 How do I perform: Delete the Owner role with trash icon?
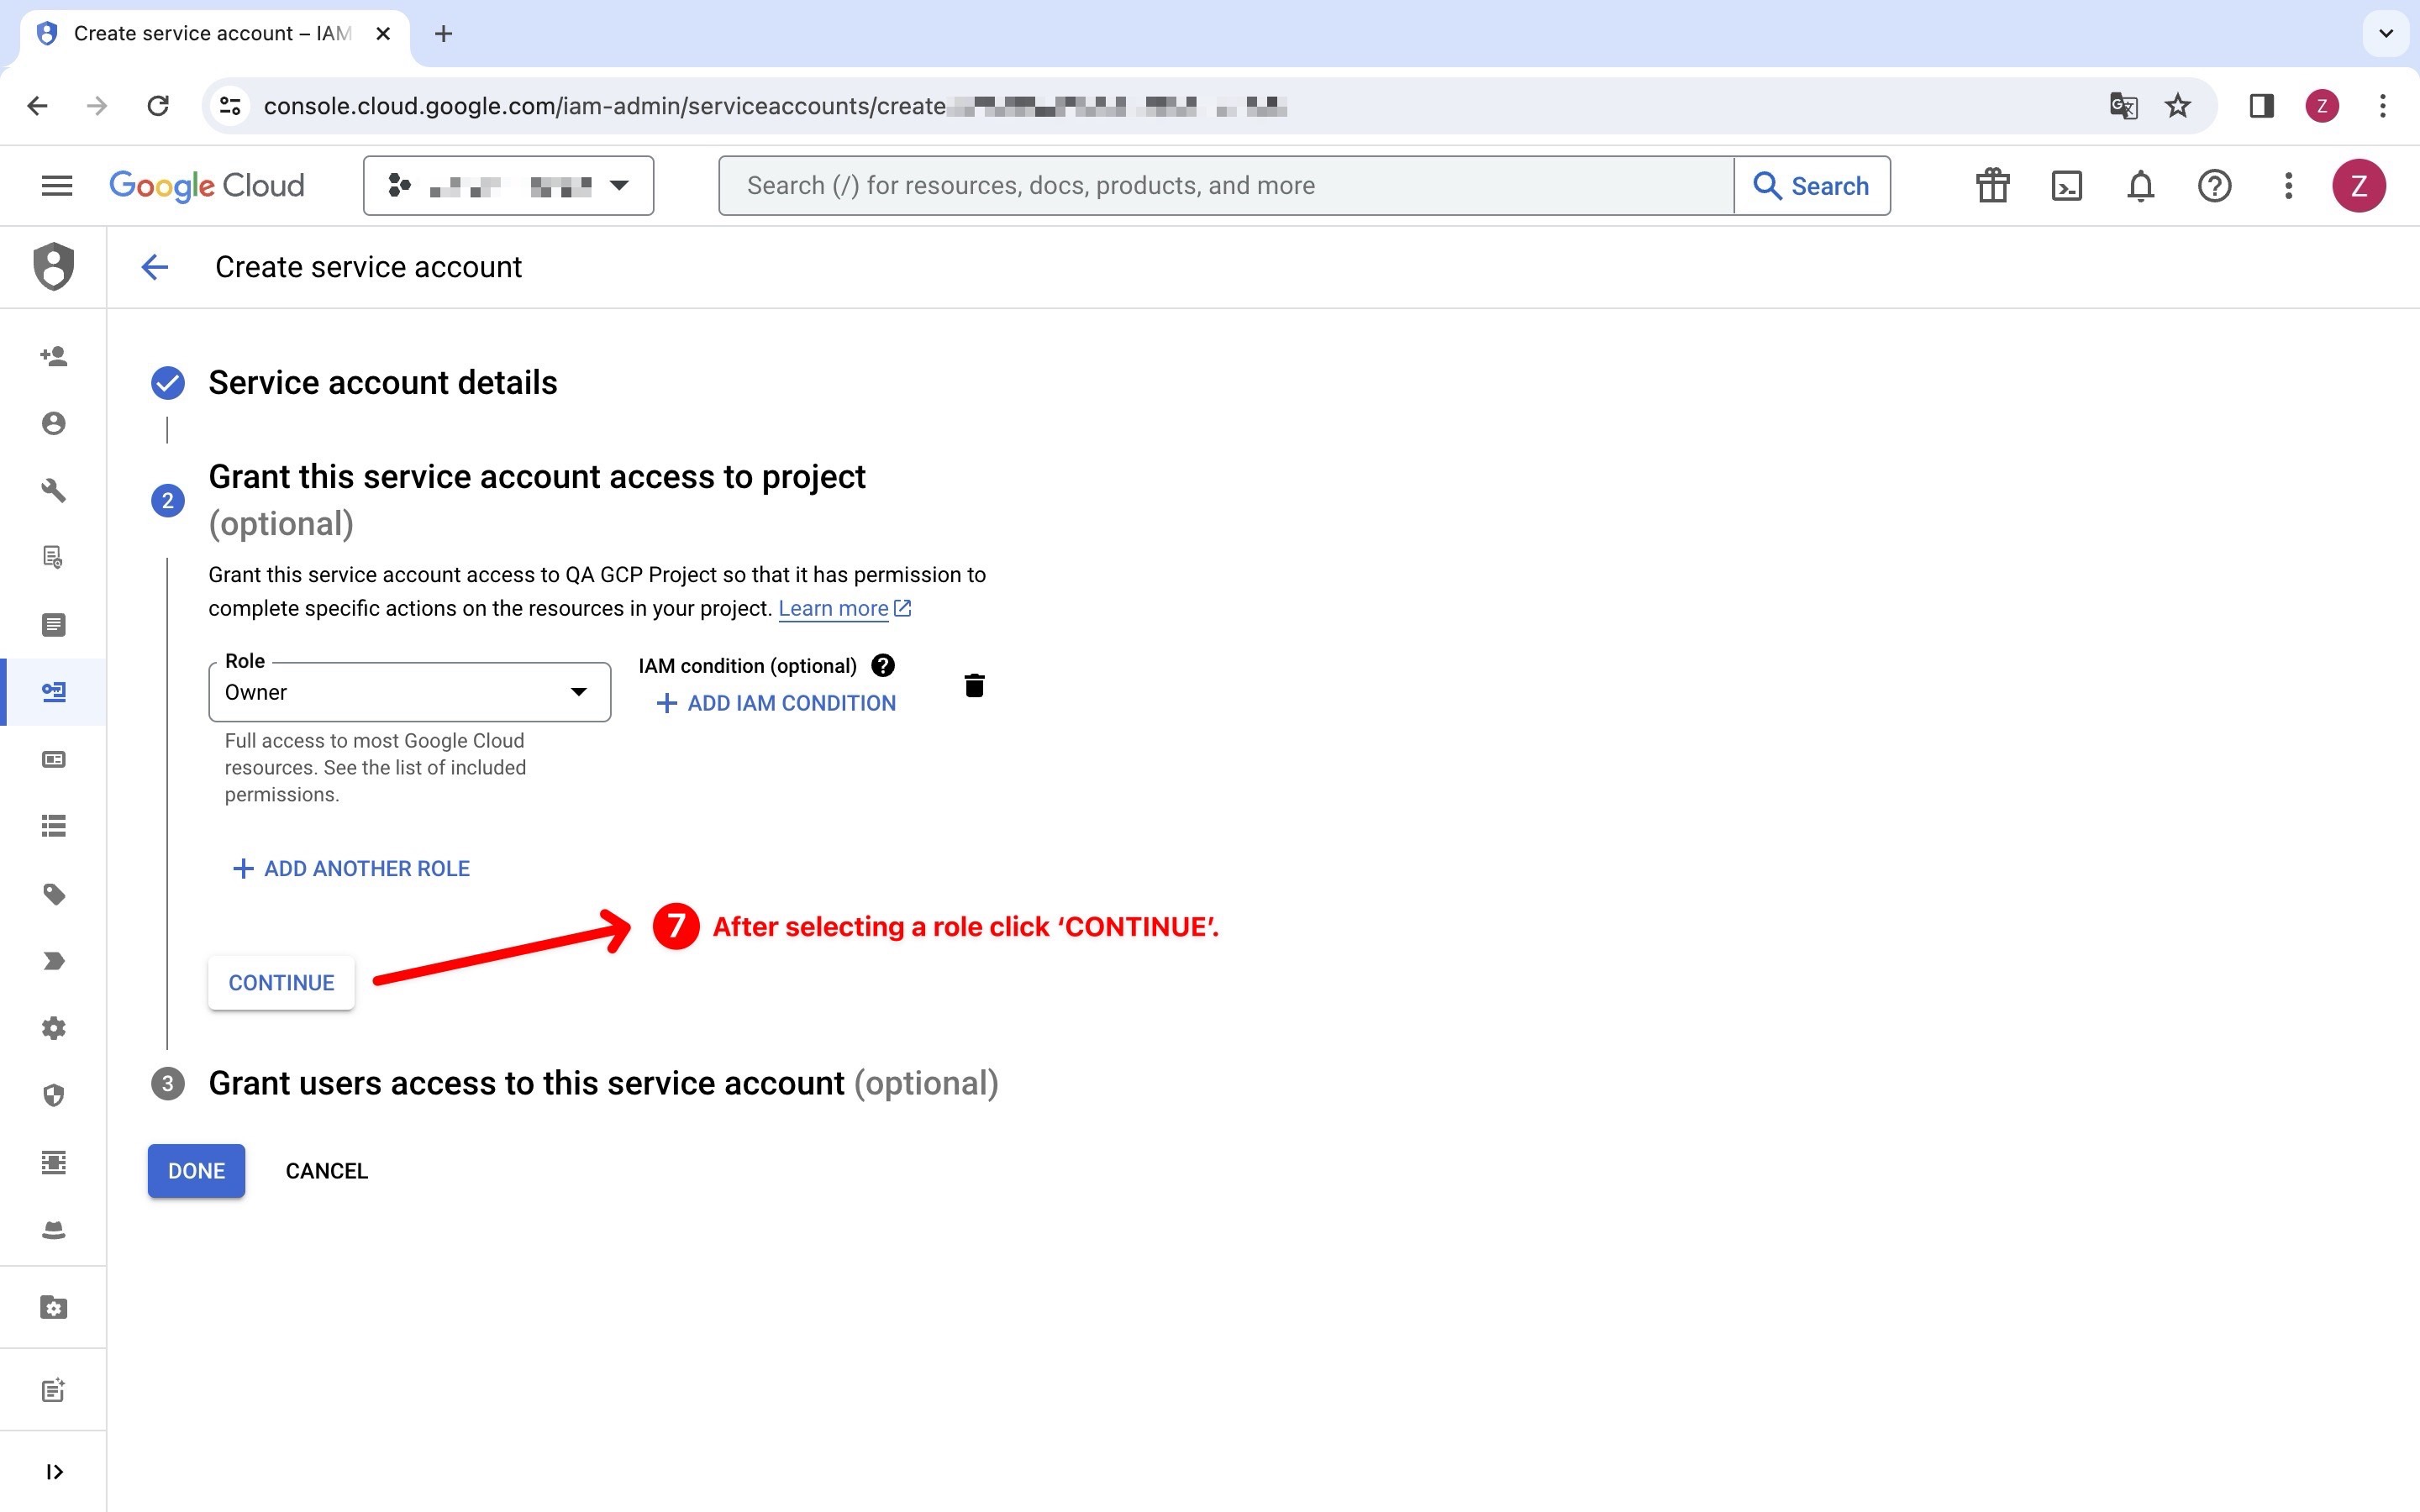point(974,685)
